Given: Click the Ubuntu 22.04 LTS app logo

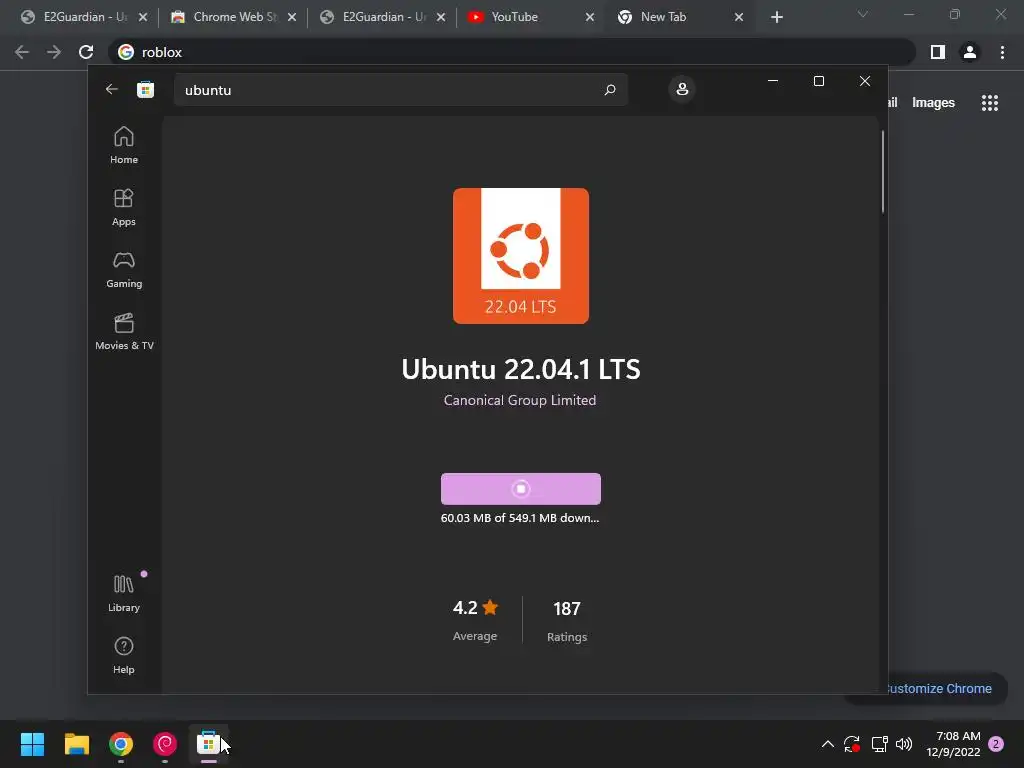Looking at the screenshot, I should tap(520, 255).
